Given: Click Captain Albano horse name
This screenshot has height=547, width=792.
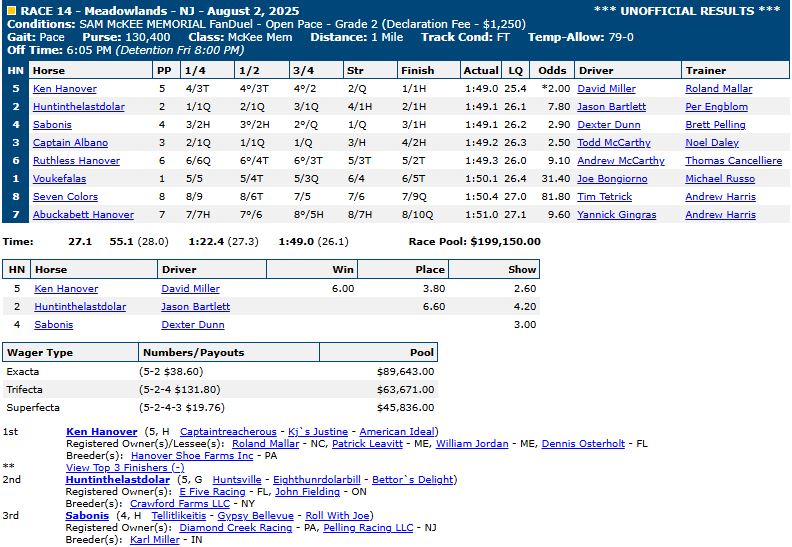Looking at the screenshot, I should pyautogui.click(x=70, y=143).
